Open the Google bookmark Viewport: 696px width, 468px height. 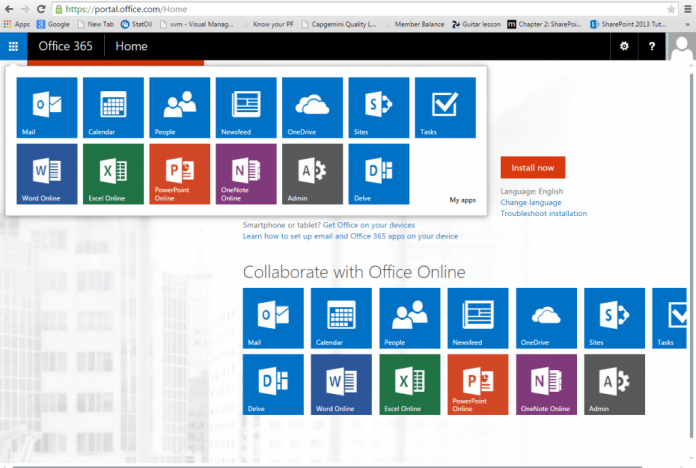coord(53,24)
